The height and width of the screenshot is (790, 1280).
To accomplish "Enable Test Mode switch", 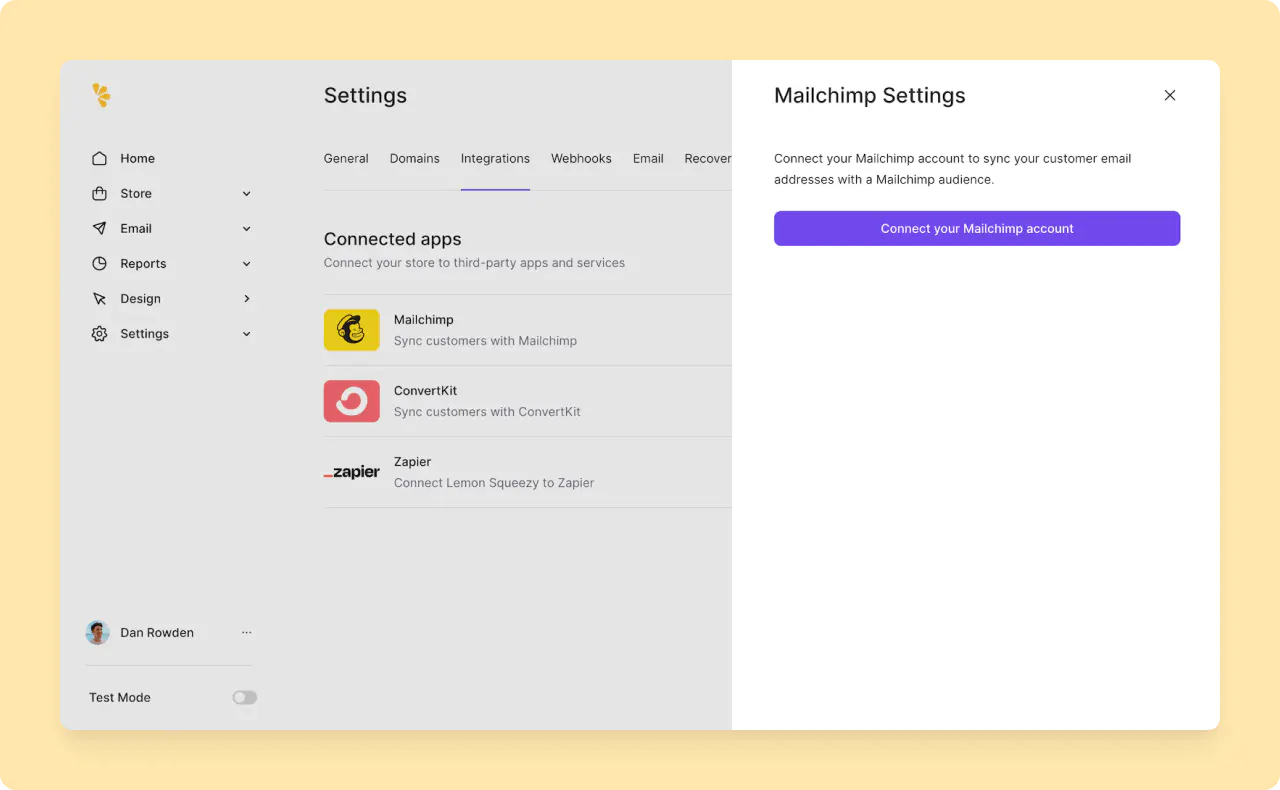I will 244,697.
